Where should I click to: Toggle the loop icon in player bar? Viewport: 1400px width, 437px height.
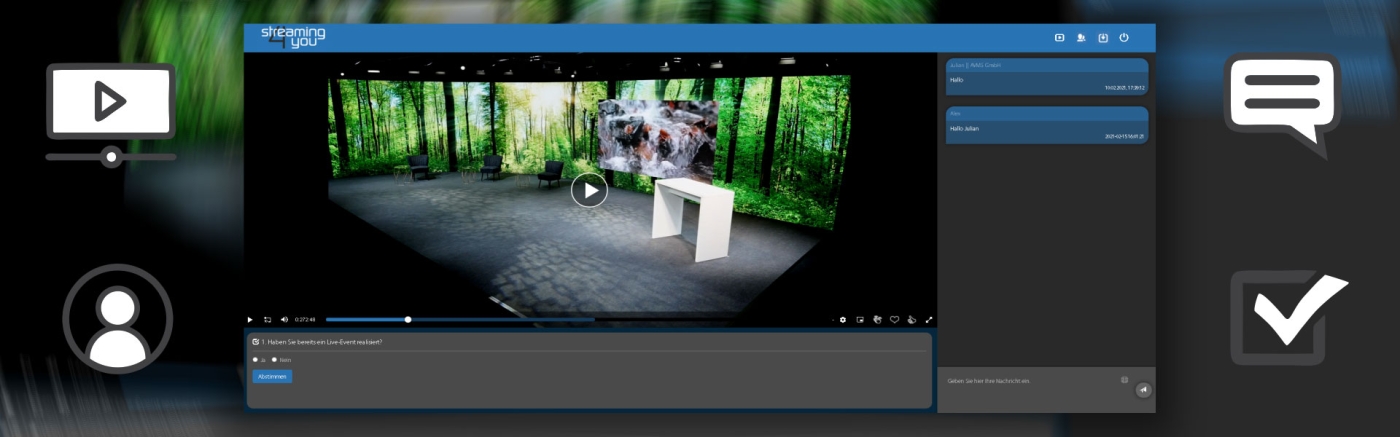click(x=268, y=320)
